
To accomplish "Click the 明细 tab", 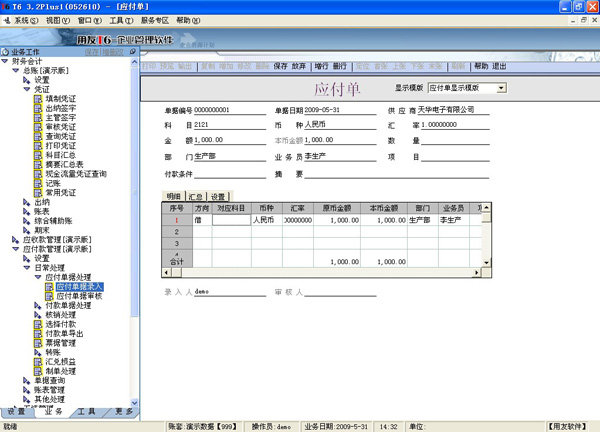I will (x=173, y=196).
